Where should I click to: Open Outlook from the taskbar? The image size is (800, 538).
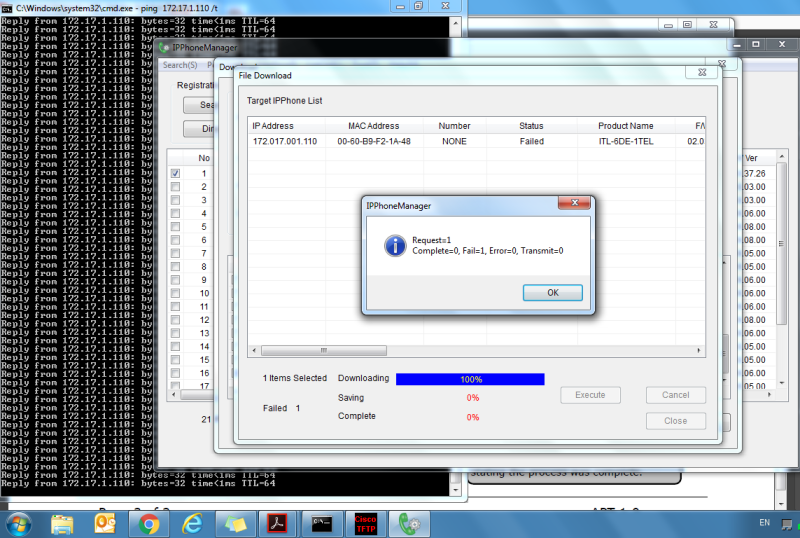105,525
